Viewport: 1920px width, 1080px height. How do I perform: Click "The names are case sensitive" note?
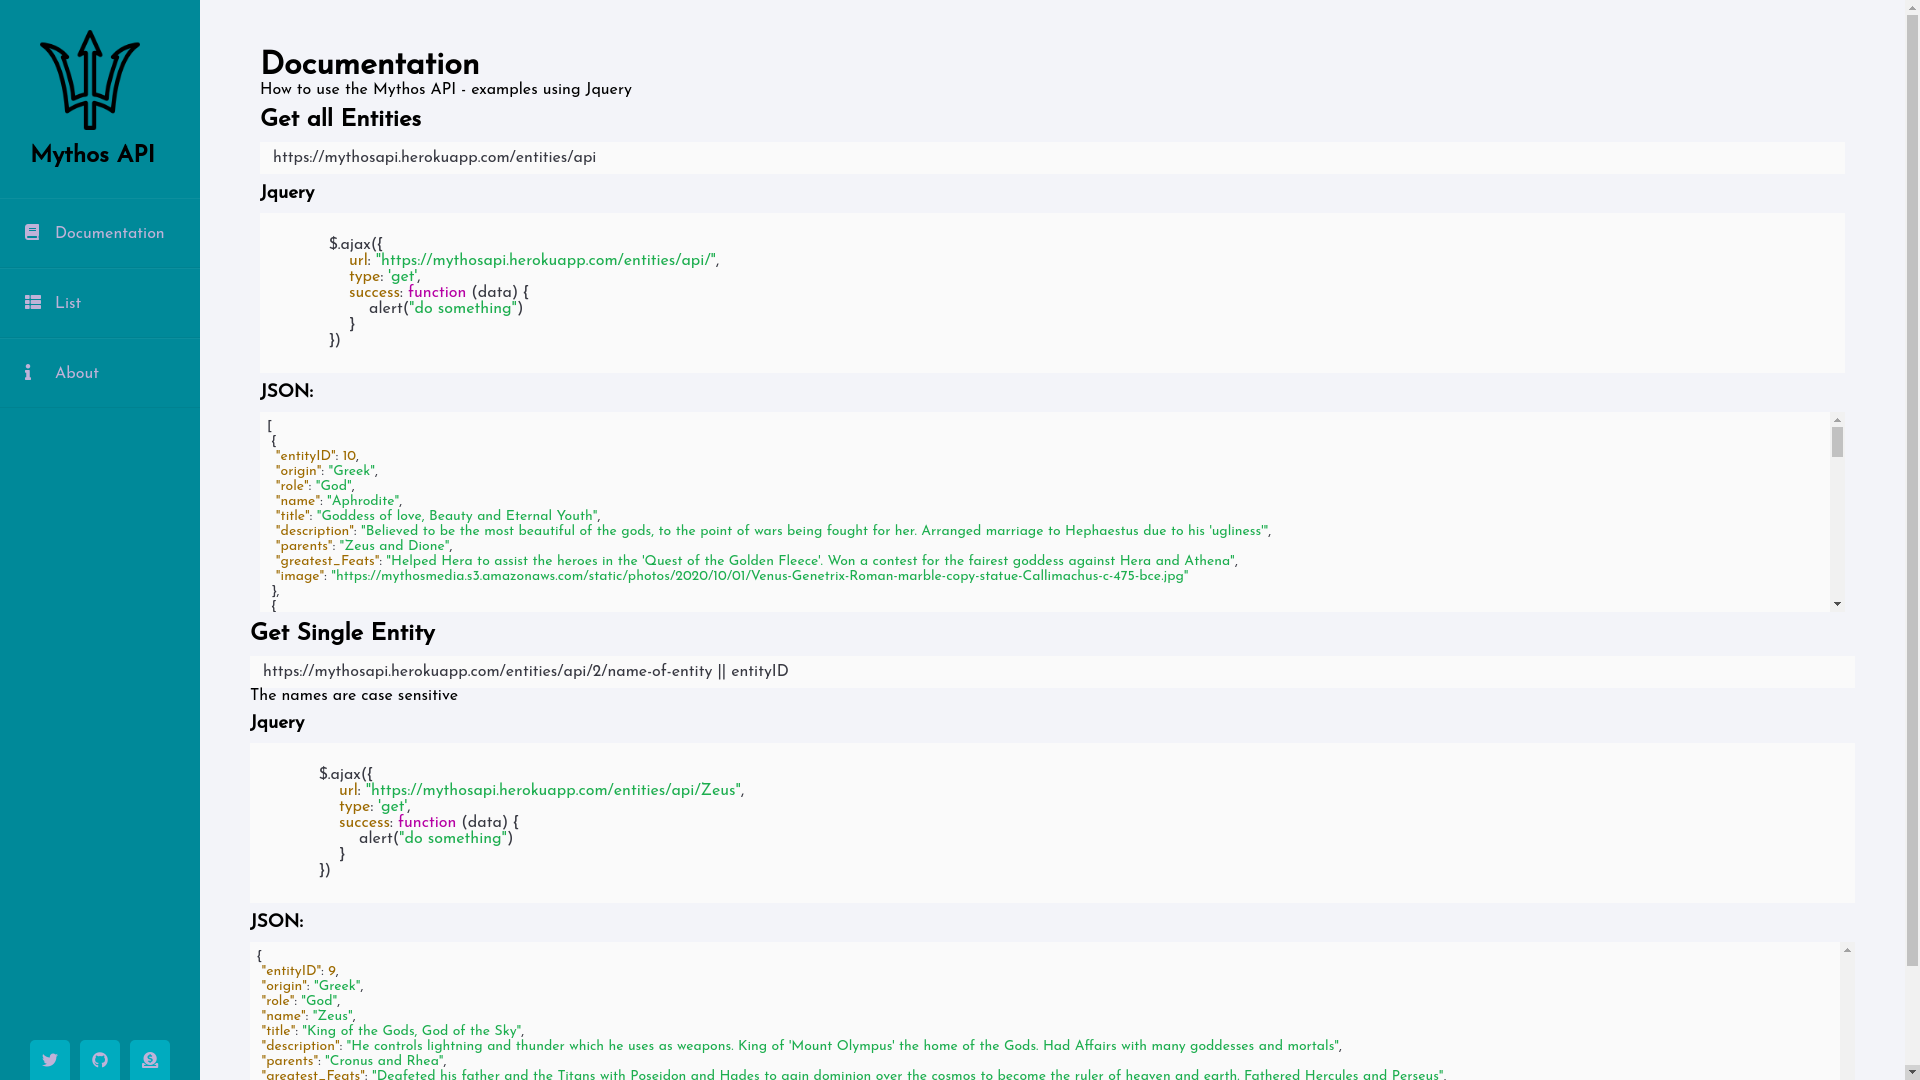pos(354,696)
